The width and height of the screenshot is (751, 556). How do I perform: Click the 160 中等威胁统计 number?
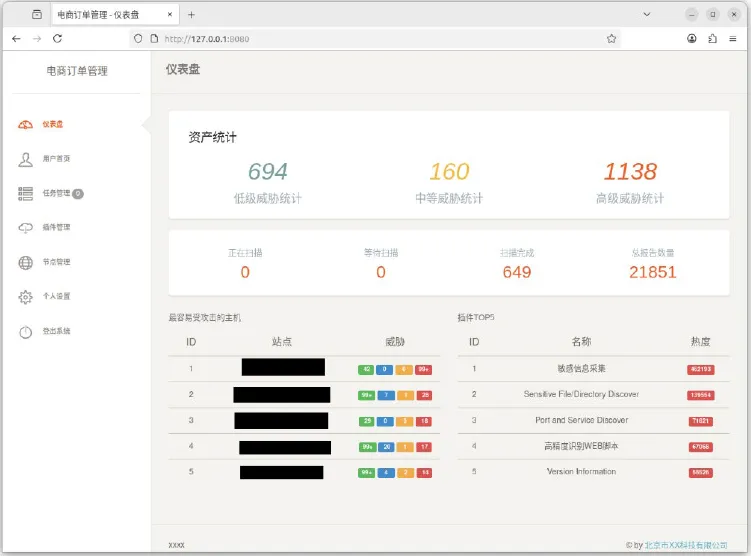[449, 171]
